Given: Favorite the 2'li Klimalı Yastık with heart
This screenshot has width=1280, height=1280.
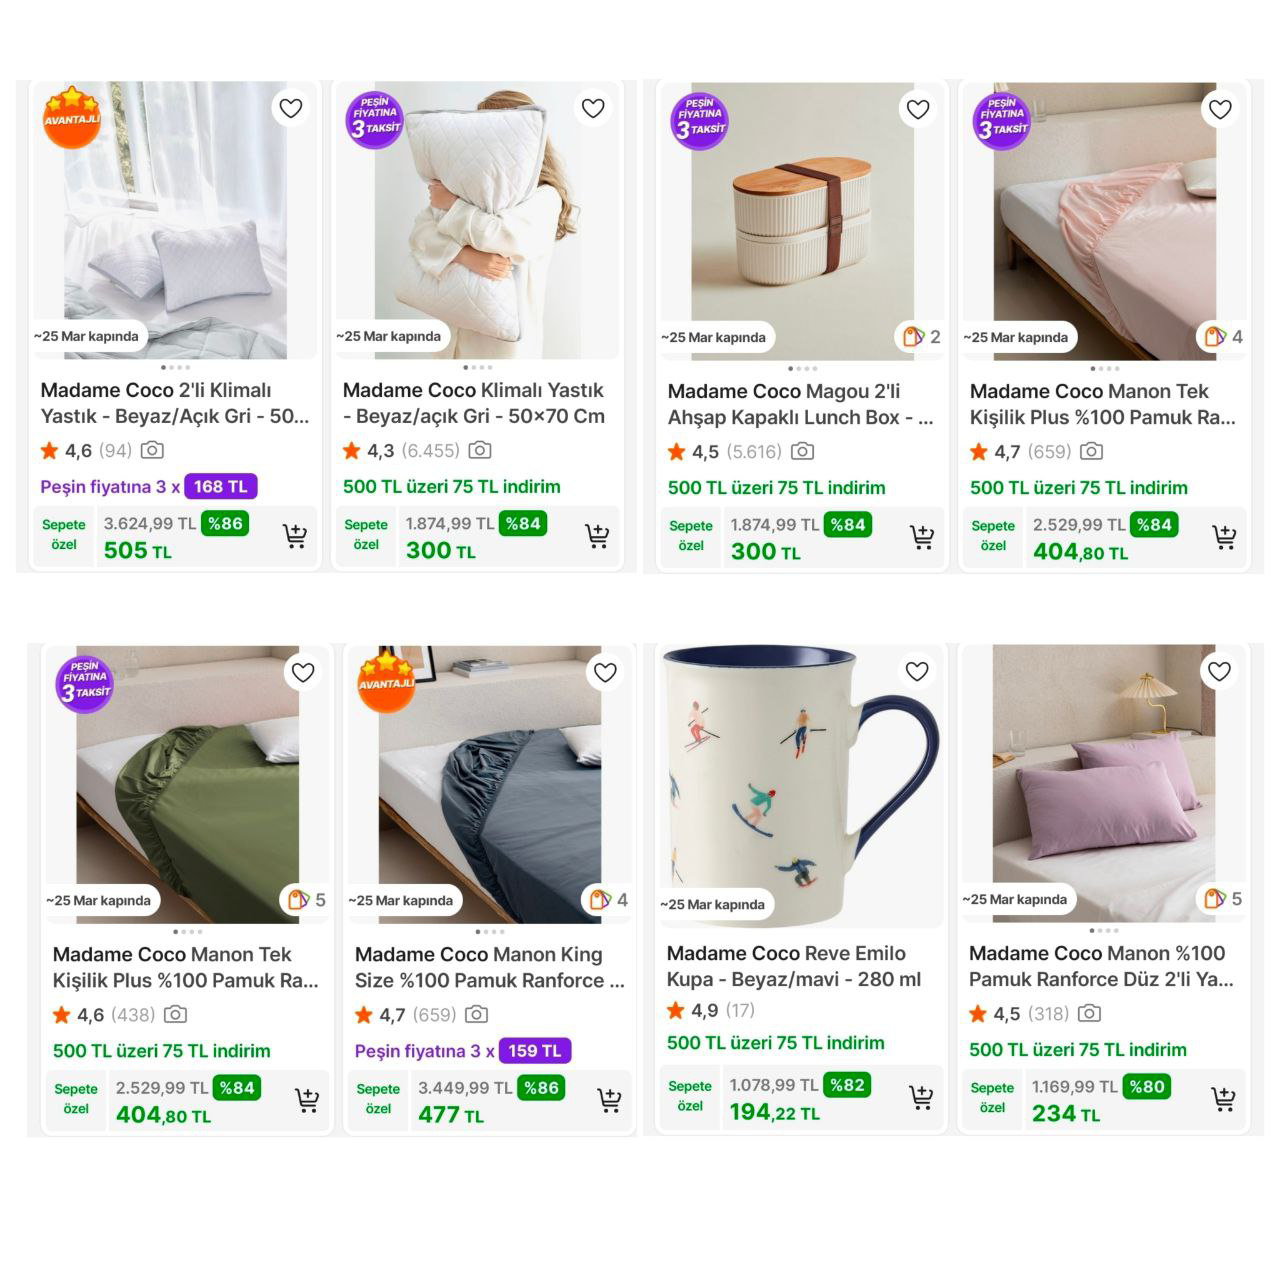Looking at the screenshot, I should 291,108.
